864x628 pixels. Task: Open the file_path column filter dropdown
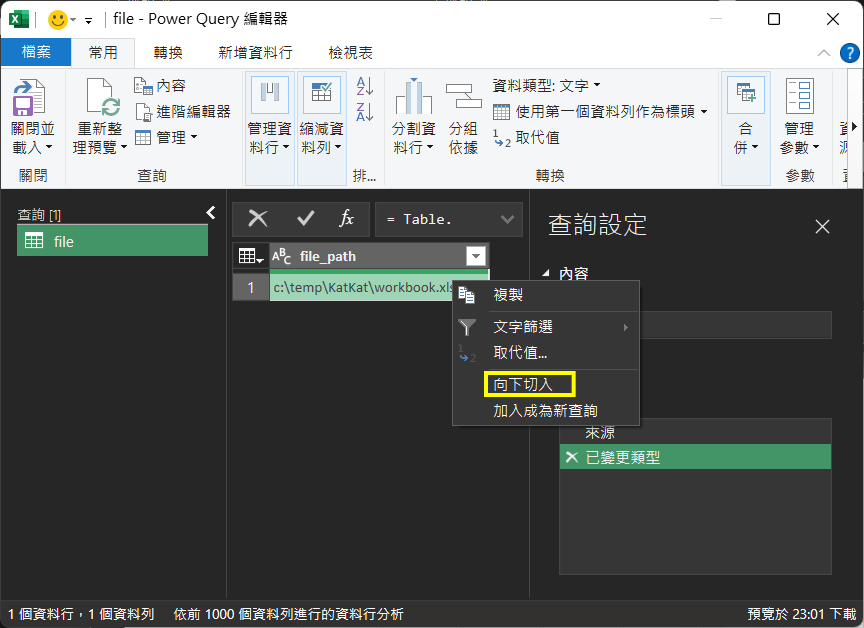pos(476,256)
